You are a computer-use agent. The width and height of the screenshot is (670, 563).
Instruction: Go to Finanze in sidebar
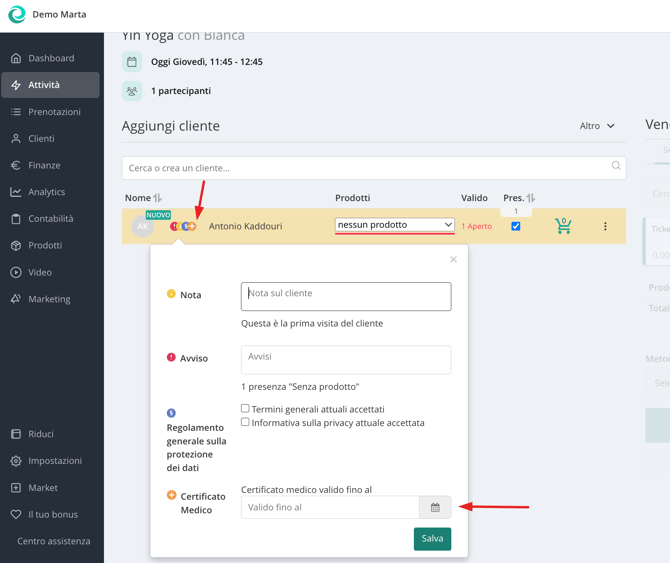coord(44,165)
